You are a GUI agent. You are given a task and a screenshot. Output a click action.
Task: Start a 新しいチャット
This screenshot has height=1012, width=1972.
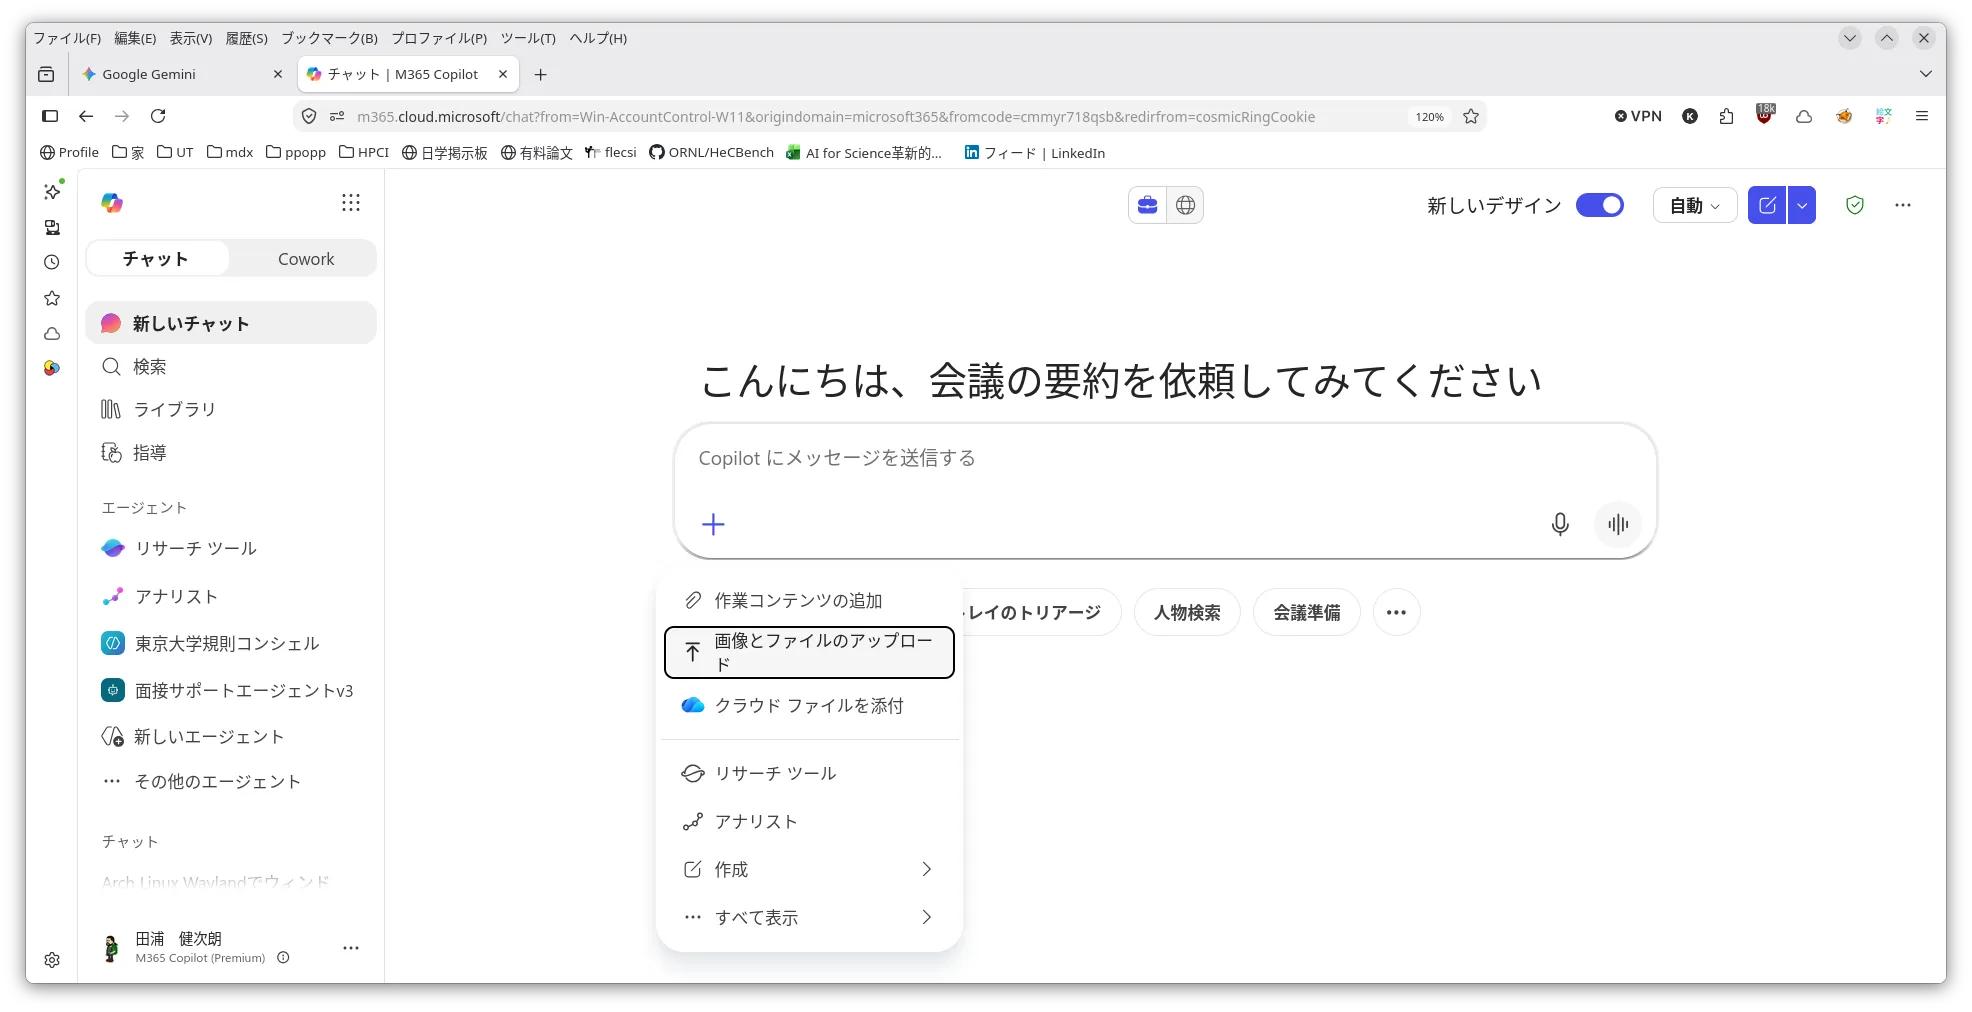pyautogui.click(x=231, y=323)
